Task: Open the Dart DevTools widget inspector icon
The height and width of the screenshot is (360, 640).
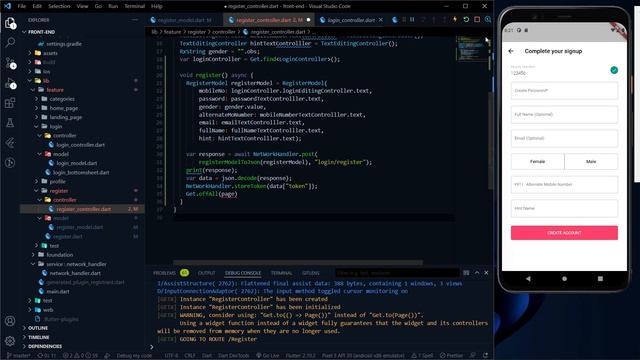Action: [488, 20]
